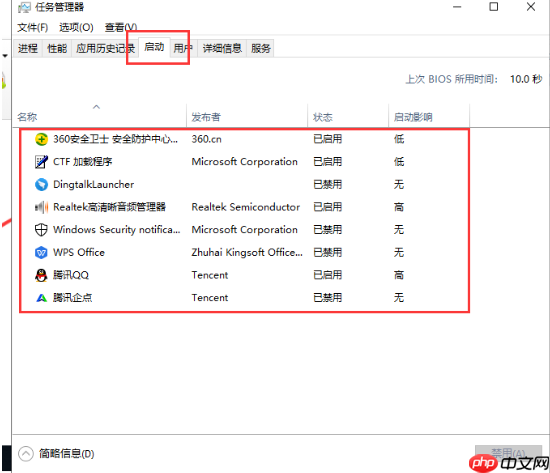The height and width of the screenshot is (473, 550).
Task: Click Zhuhai Kingsoft Office publisher cell
Action: tap(247, 252)
